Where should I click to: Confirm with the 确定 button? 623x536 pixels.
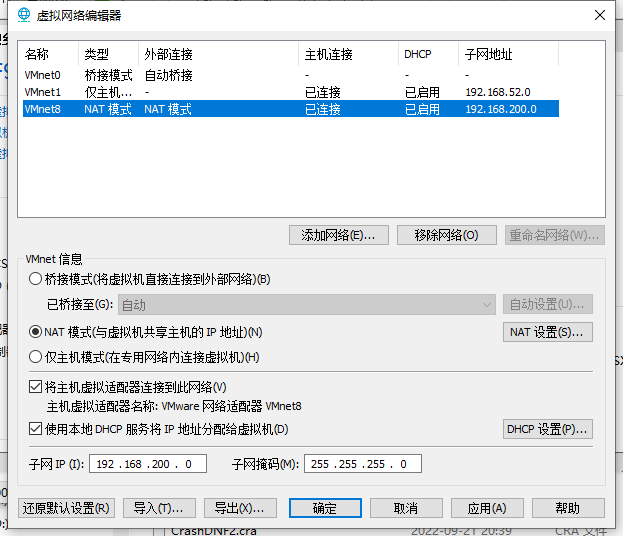(x=325, y=508)
